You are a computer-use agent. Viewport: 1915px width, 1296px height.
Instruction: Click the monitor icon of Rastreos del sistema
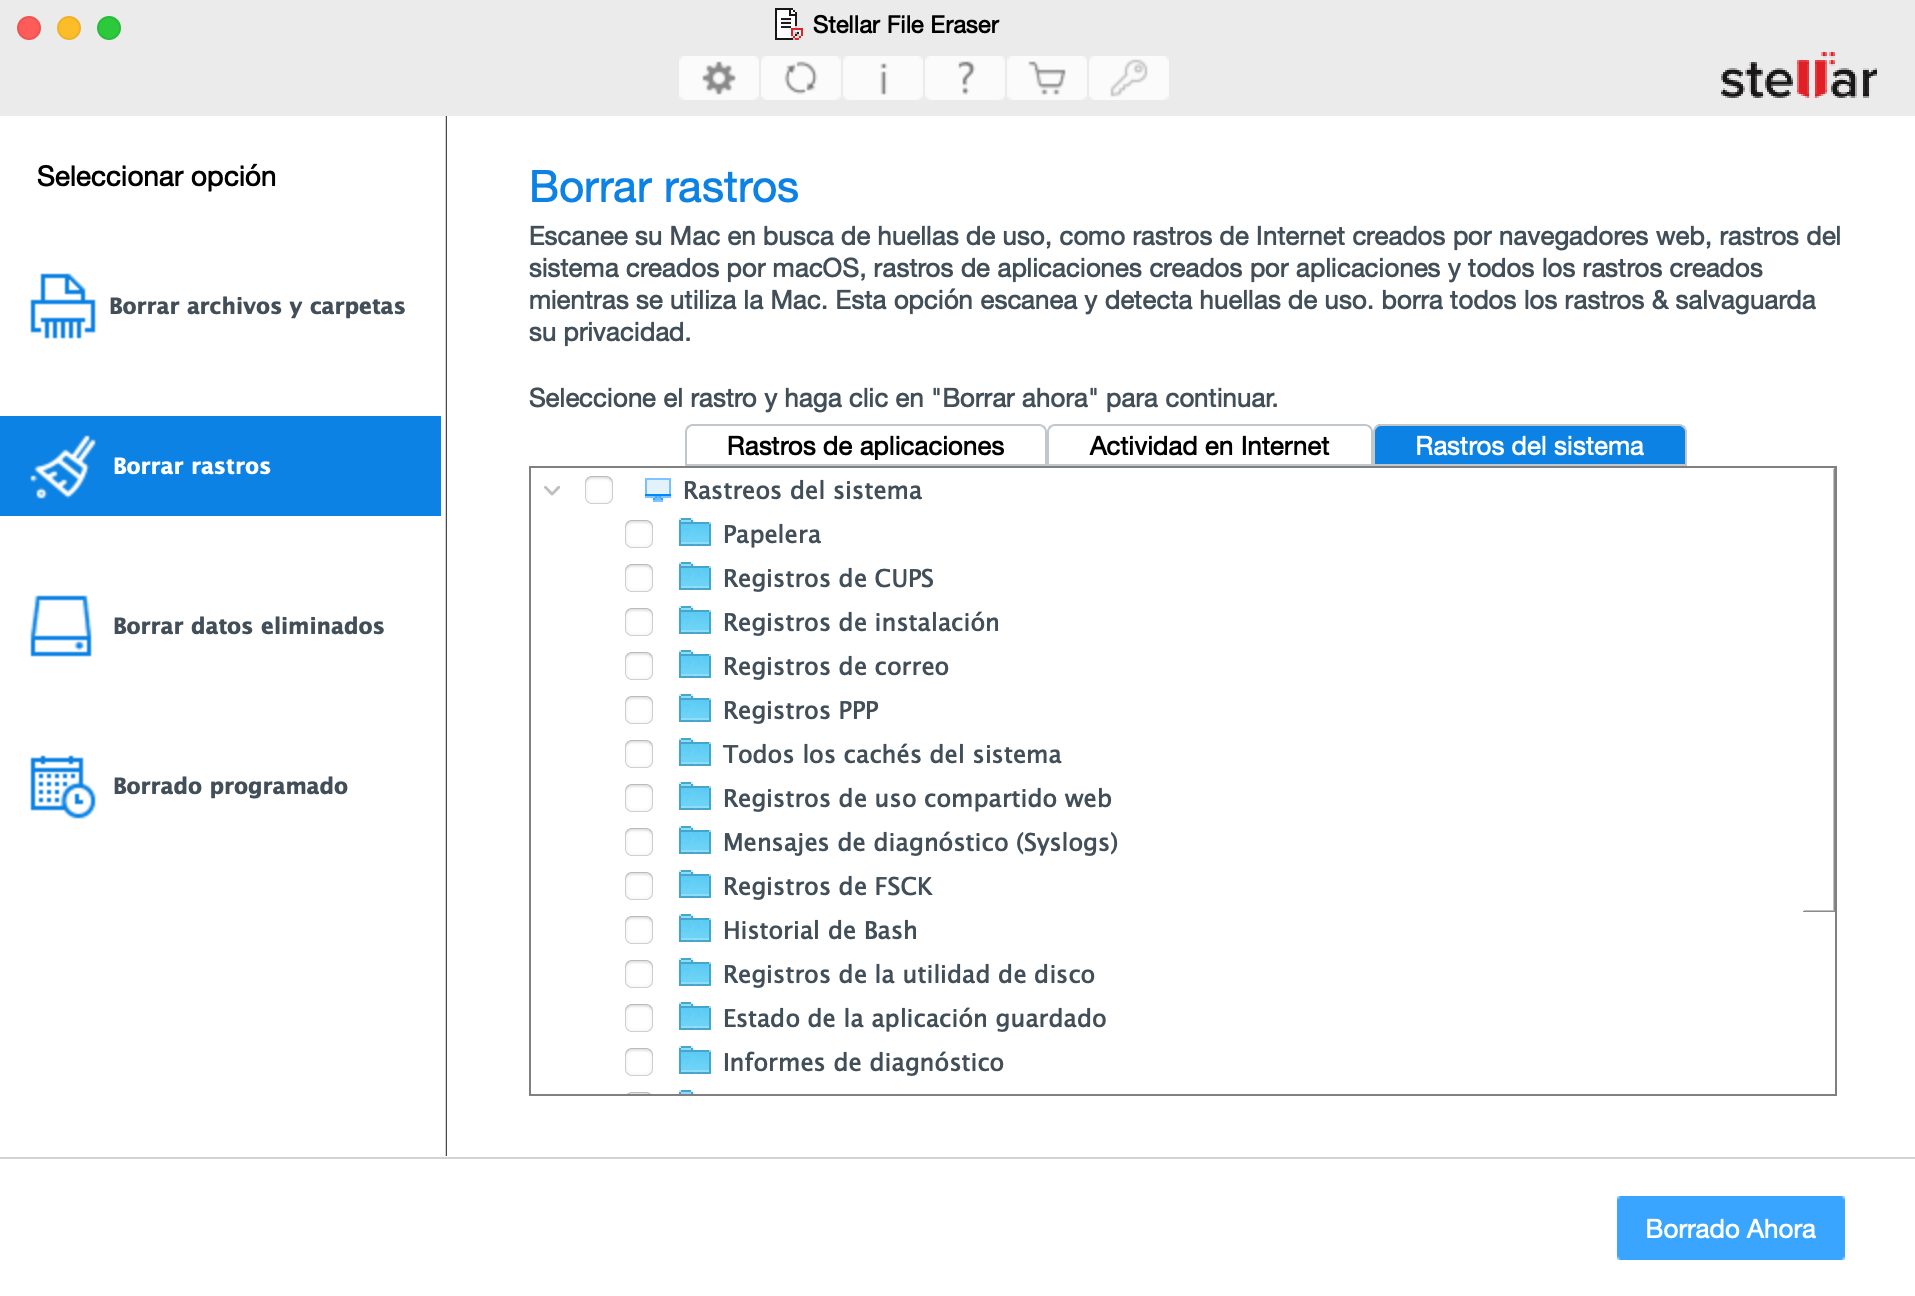(657, 490)
